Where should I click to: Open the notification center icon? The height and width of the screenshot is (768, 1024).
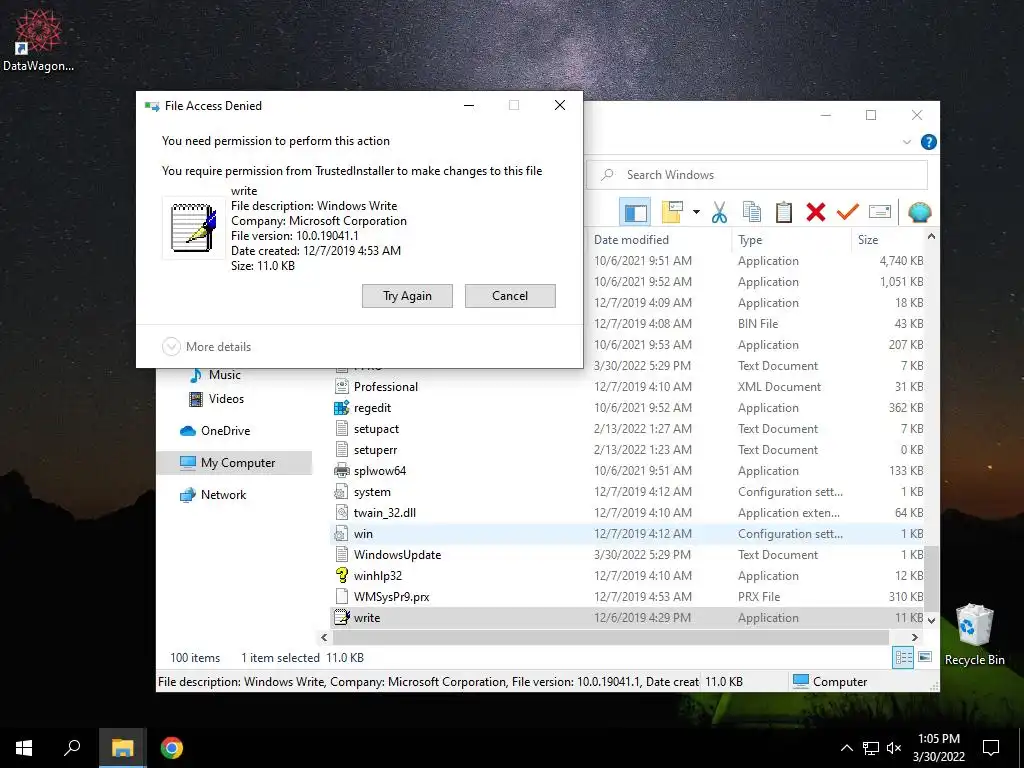click(x=991, y=748)
